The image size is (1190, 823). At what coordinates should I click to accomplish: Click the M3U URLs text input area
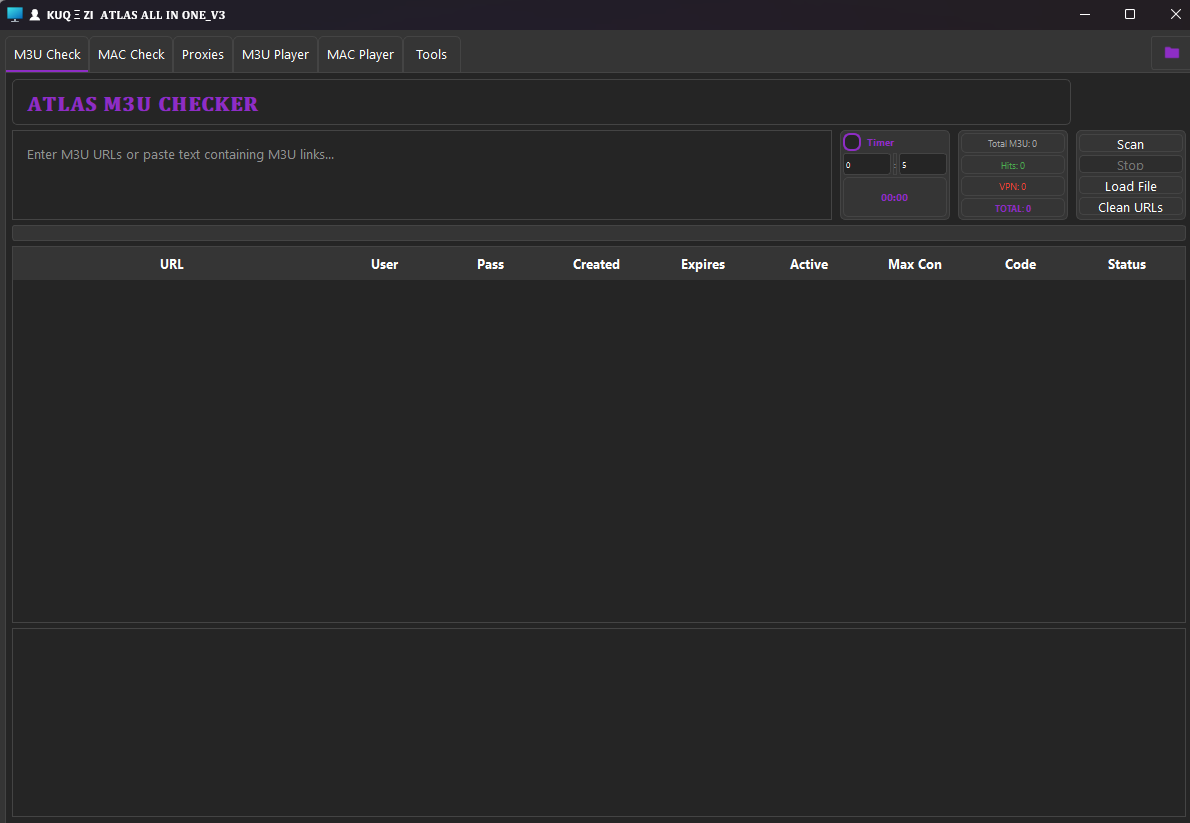pyautogui.click(x=421, y=175)
